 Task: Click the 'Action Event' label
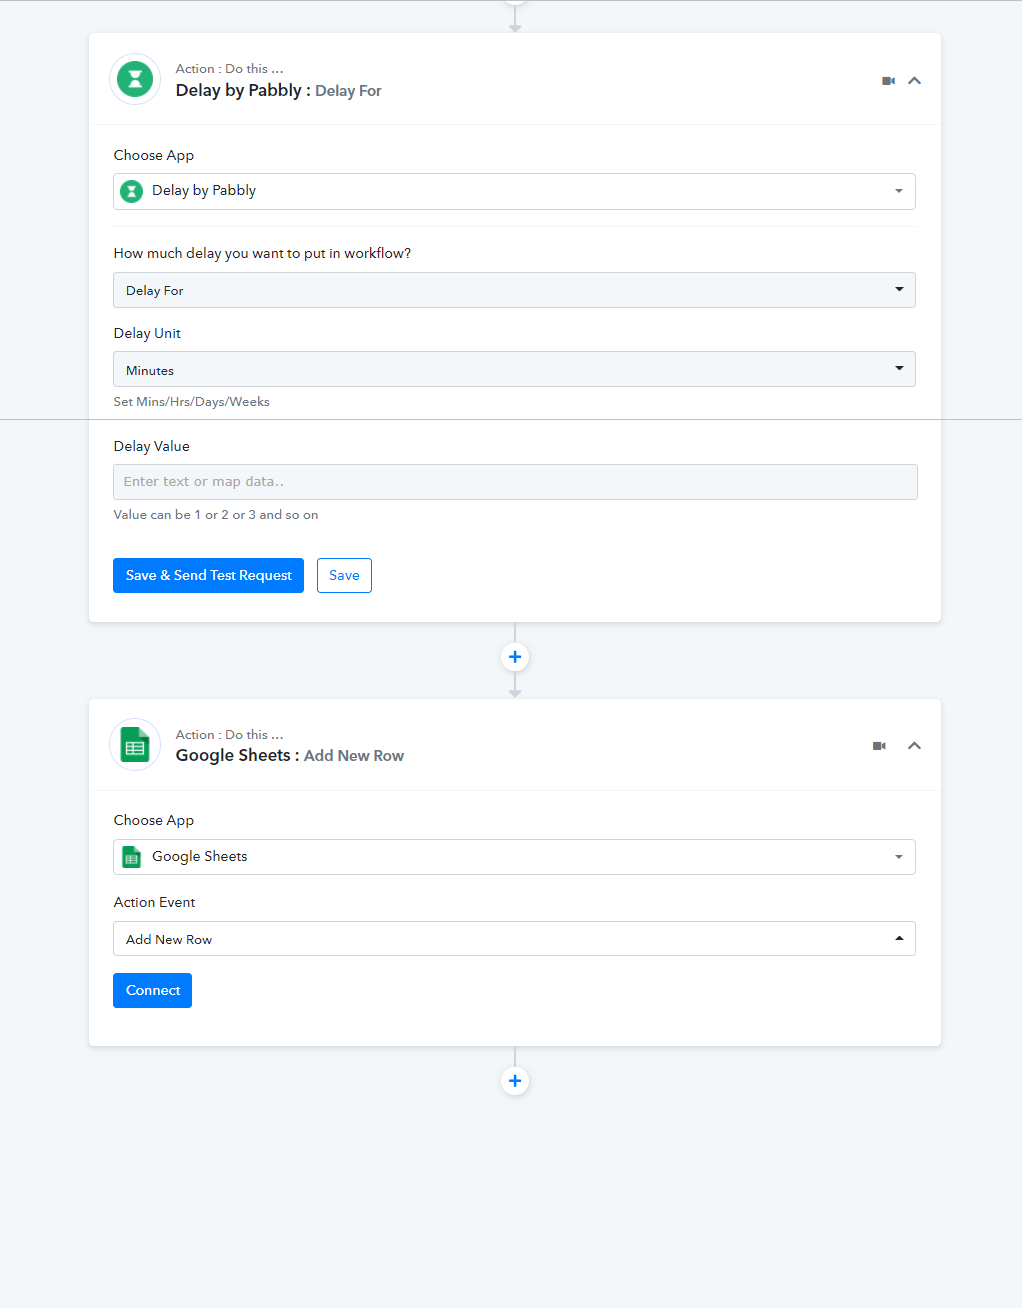[x=154, y=902]
